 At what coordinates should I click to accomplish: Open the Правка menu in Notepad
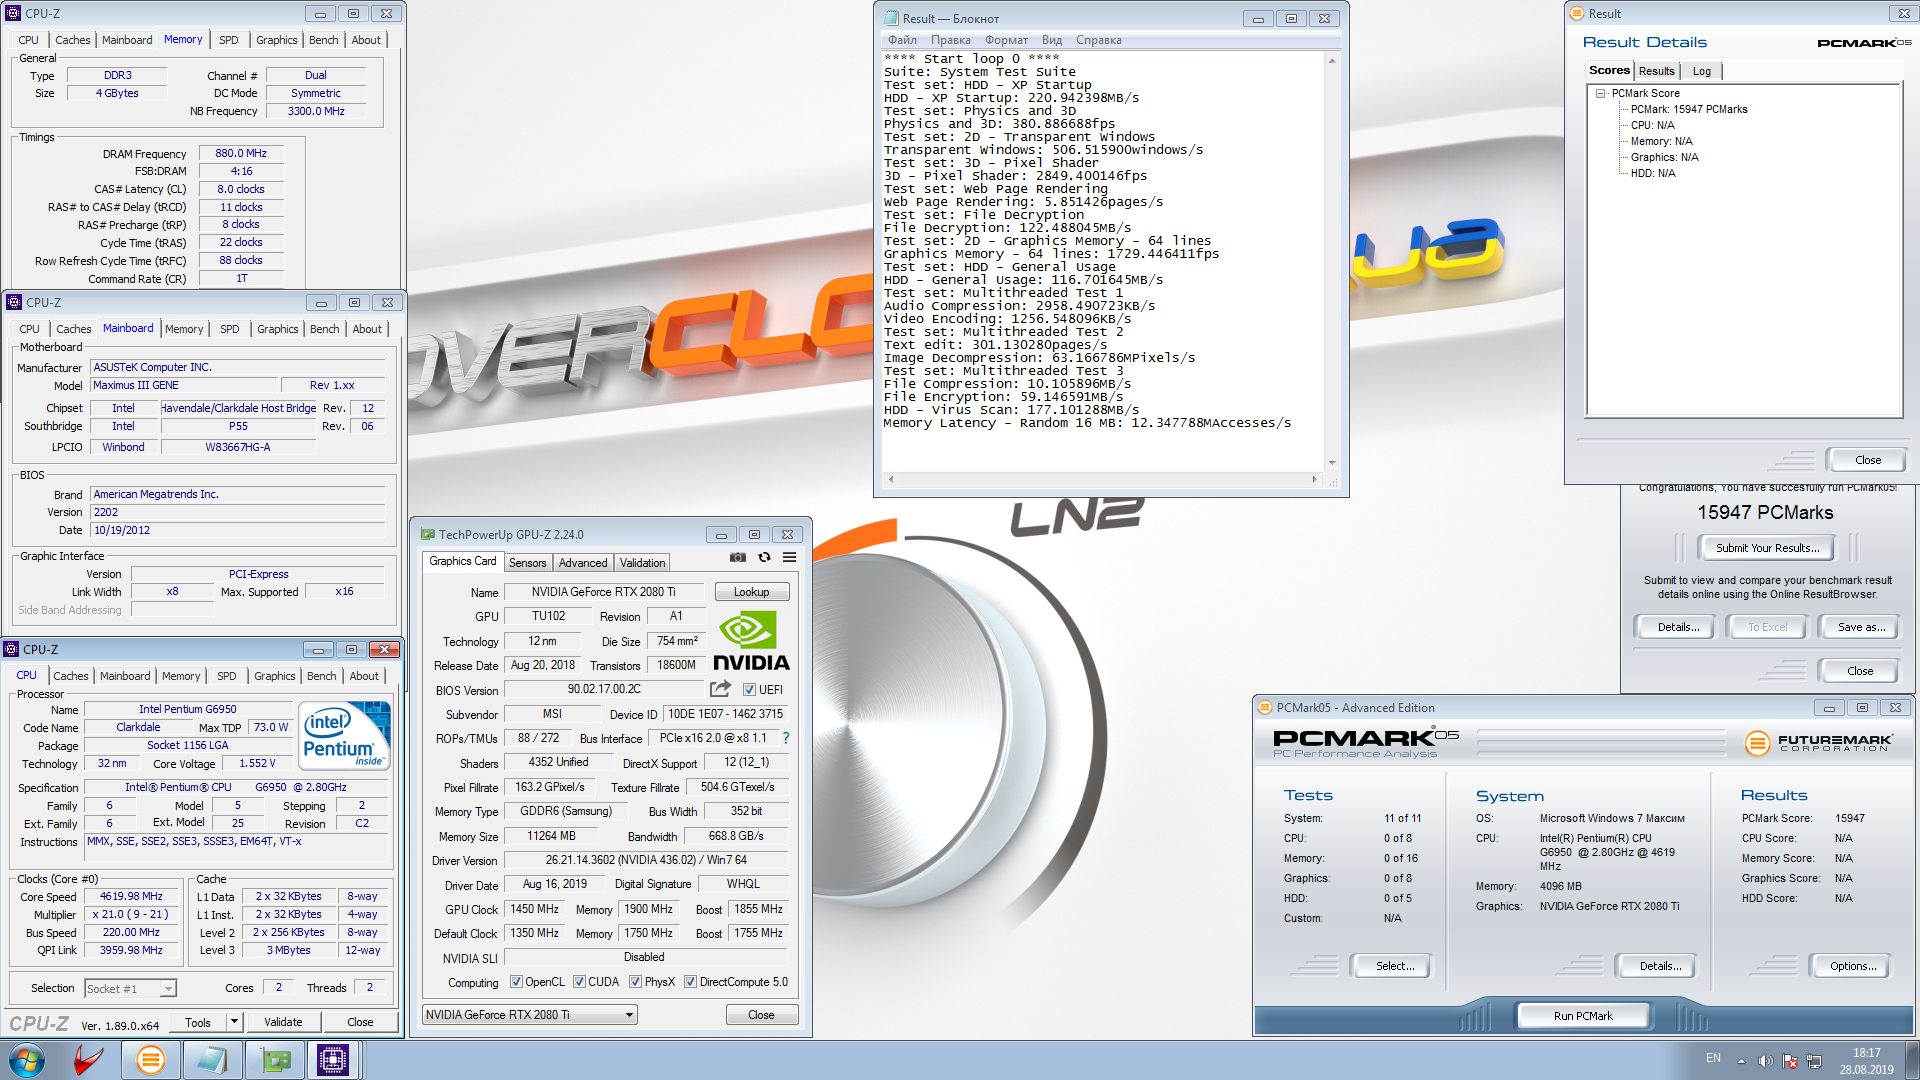pyautogui.click(x=950, y=40)
